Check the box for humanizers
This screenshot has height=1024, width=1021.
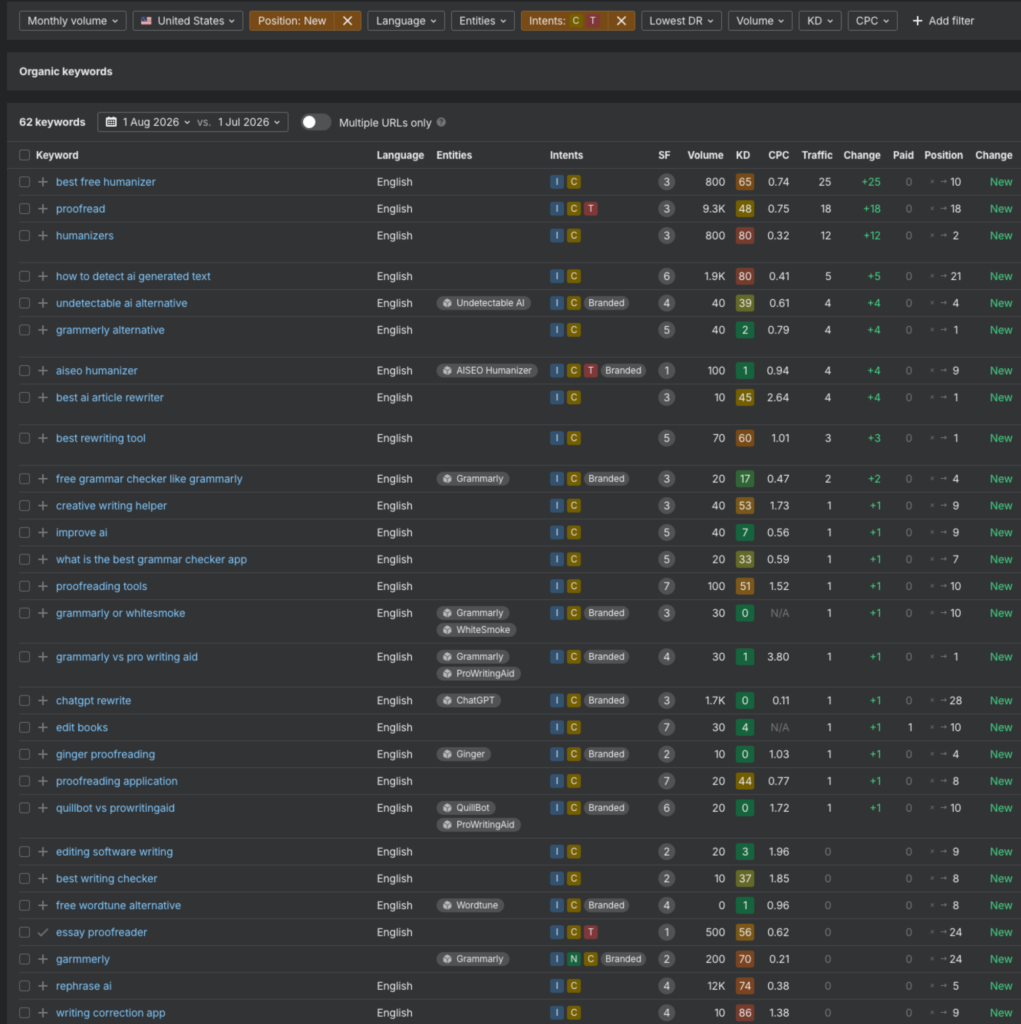pyautogui.click(x=24, y=235)
